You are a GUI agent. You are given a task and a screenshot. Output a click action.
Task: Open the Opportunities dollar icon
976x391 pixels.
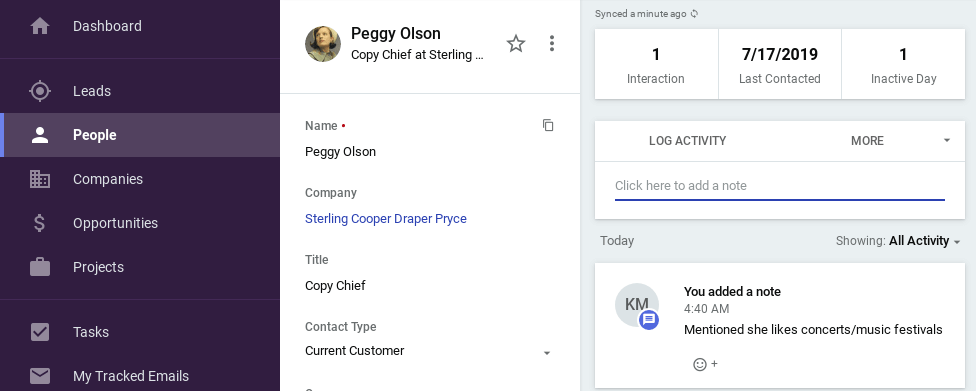[x=39, y=223]
